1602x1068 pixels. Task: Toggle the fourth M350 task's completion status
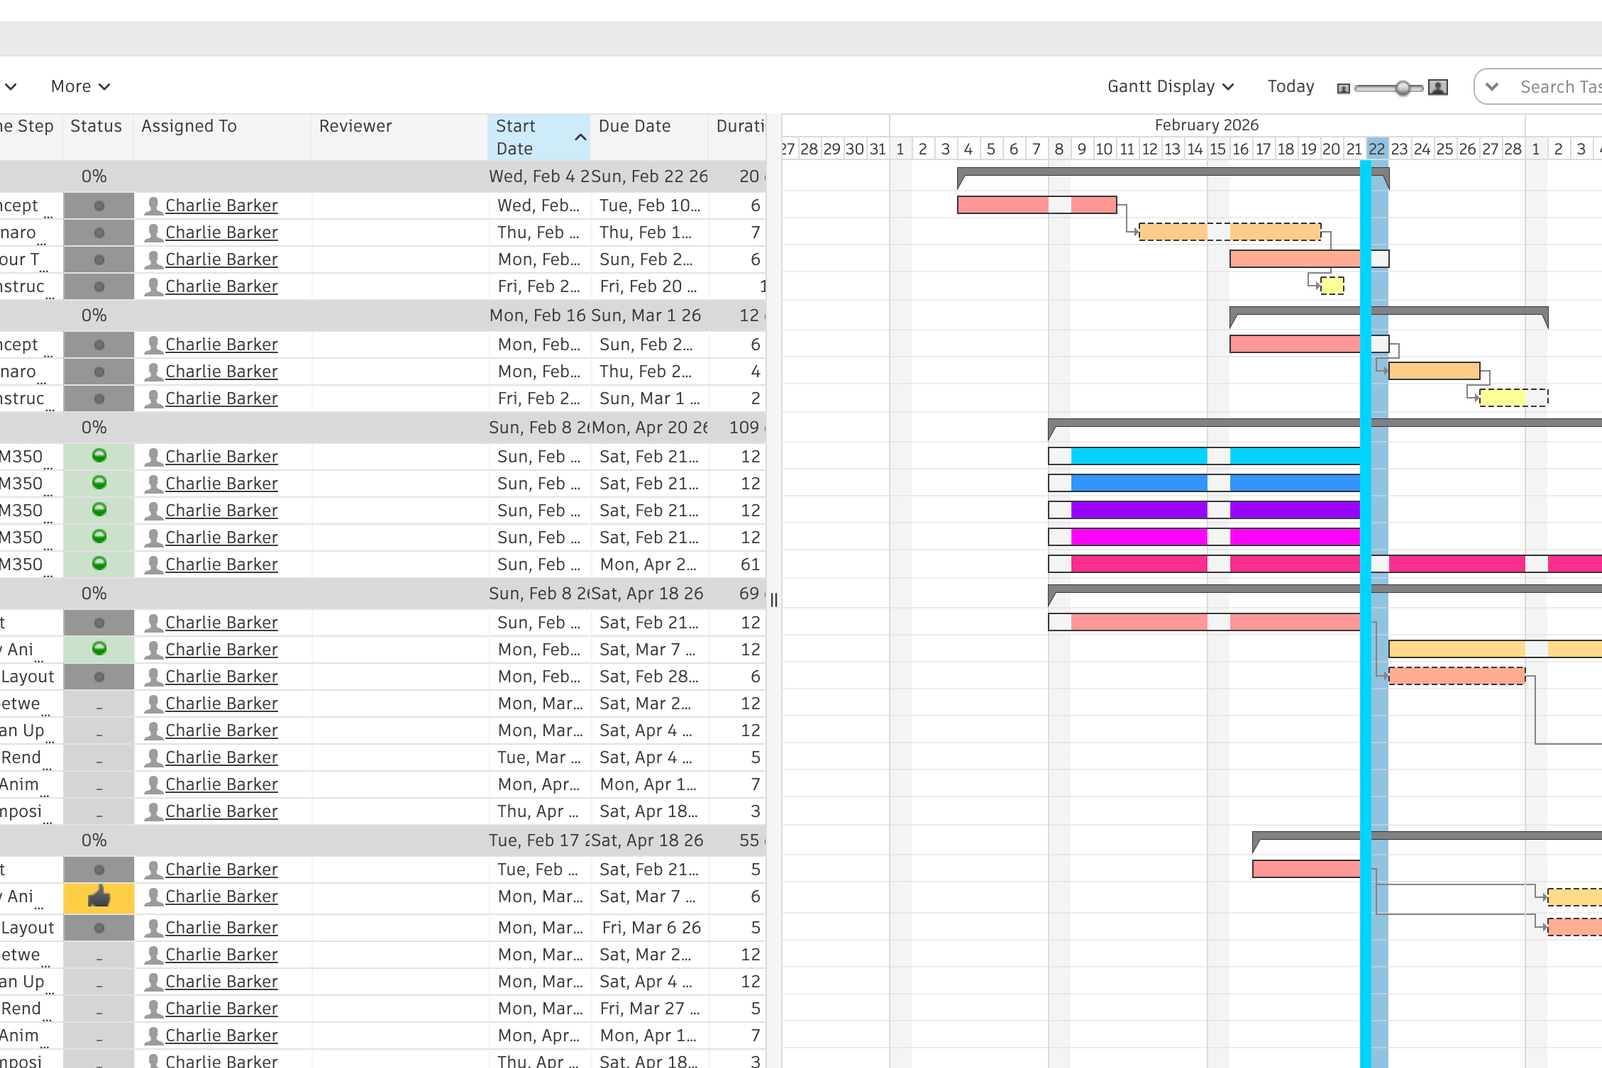pyautogui.click(x=99, y=537)
